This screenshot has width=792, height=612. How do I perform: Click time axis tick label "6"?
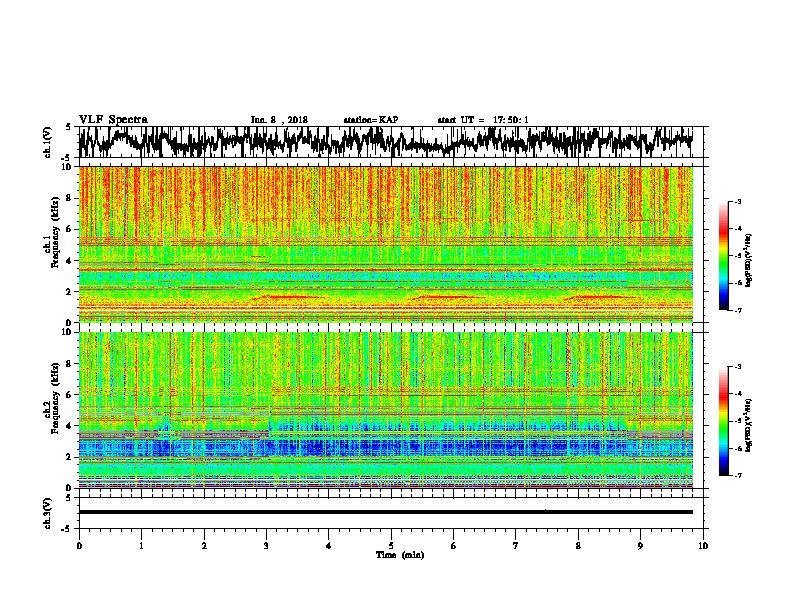[x=454, y=546]
